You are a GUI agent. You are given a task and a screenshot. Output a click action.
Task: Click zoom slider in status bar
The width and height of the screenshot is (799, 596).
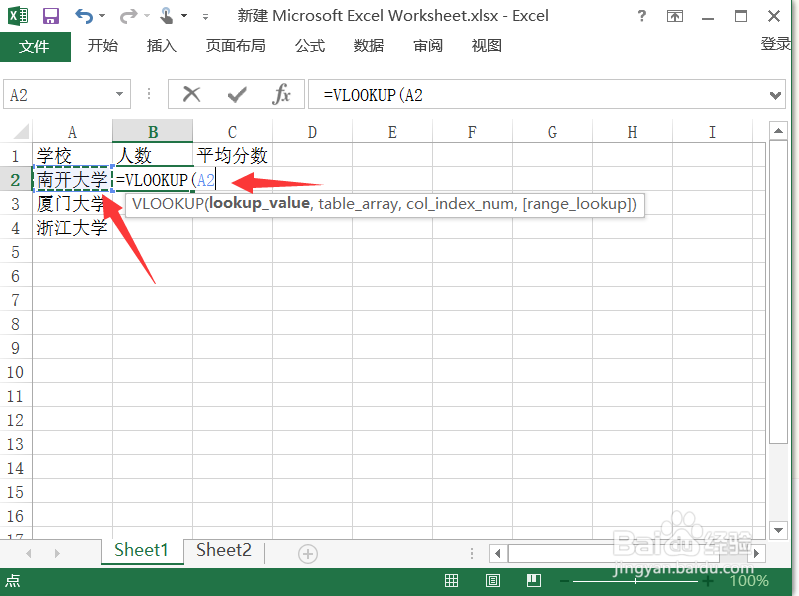[636, 581]
